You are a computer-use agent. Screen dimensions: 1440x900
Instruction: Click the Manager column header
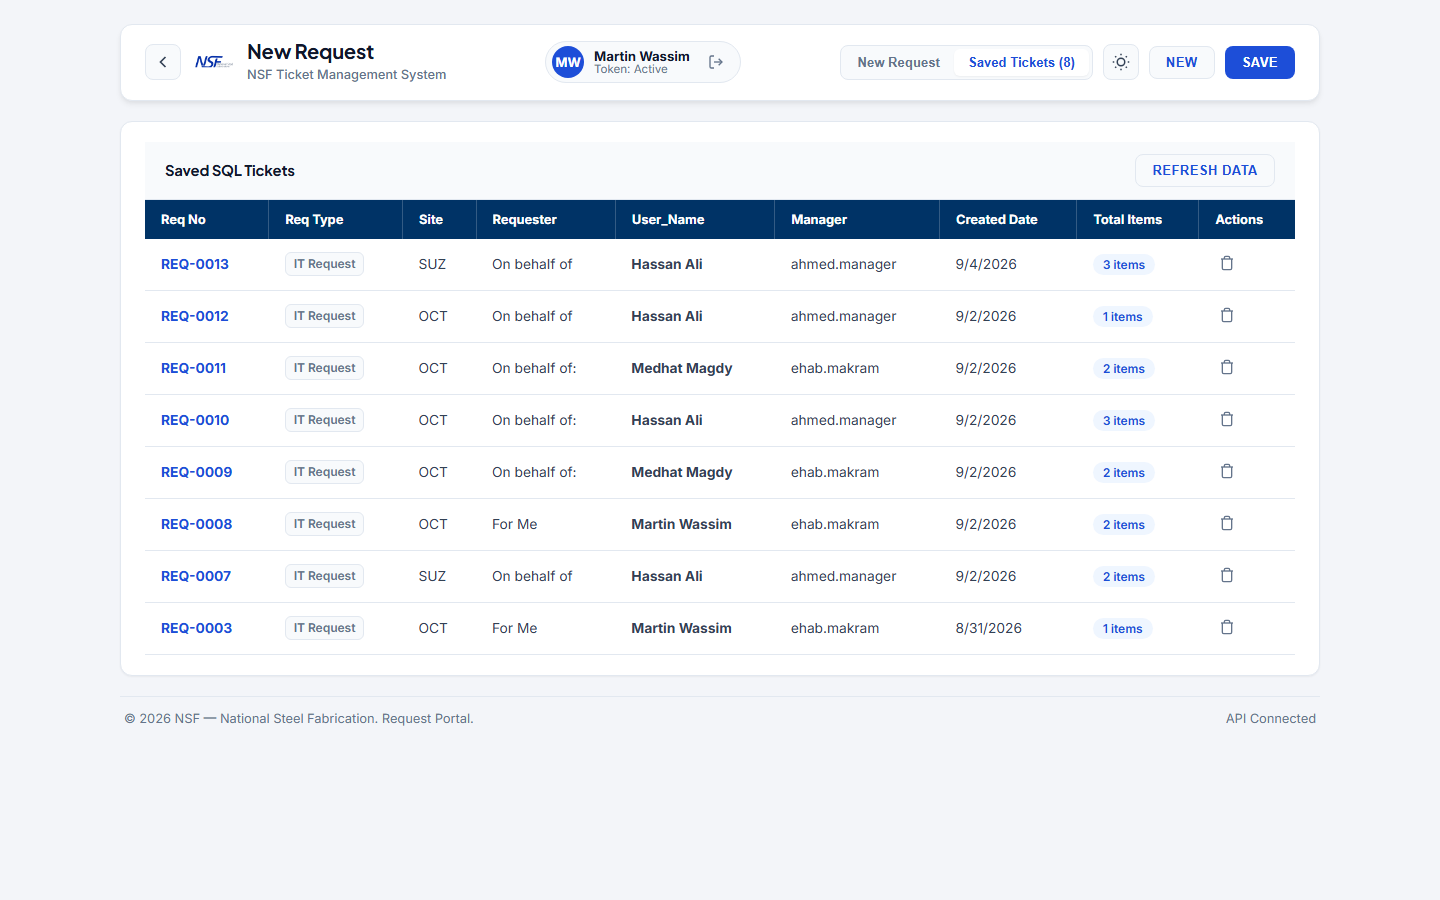[857, 219]
